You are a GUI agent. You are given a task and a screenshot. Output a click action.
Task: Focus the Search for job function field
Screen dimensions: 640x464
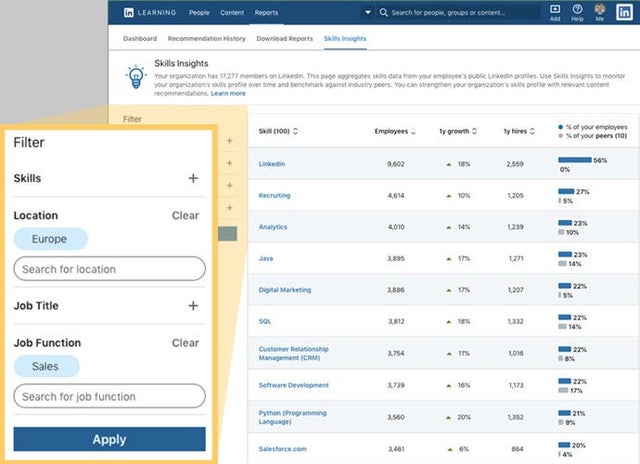tap(109, 396)
